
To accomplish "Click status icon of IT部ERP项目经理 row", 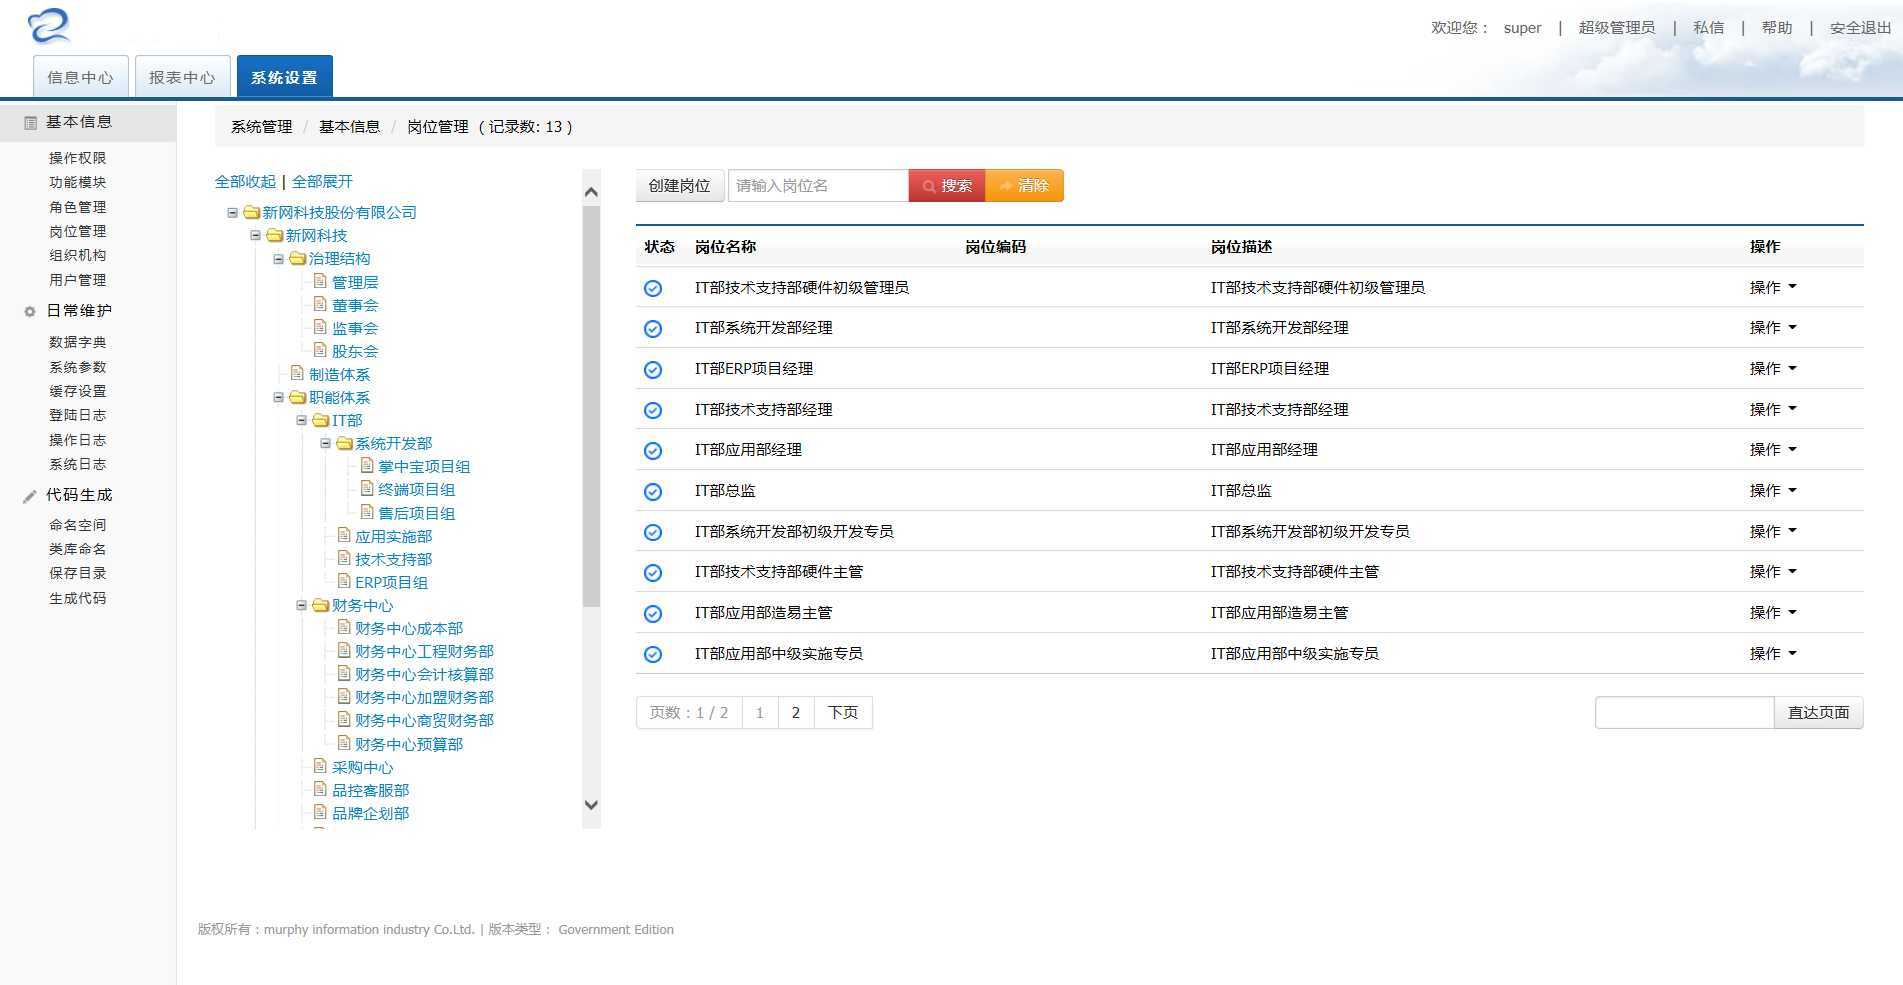I will click(653, 370).
